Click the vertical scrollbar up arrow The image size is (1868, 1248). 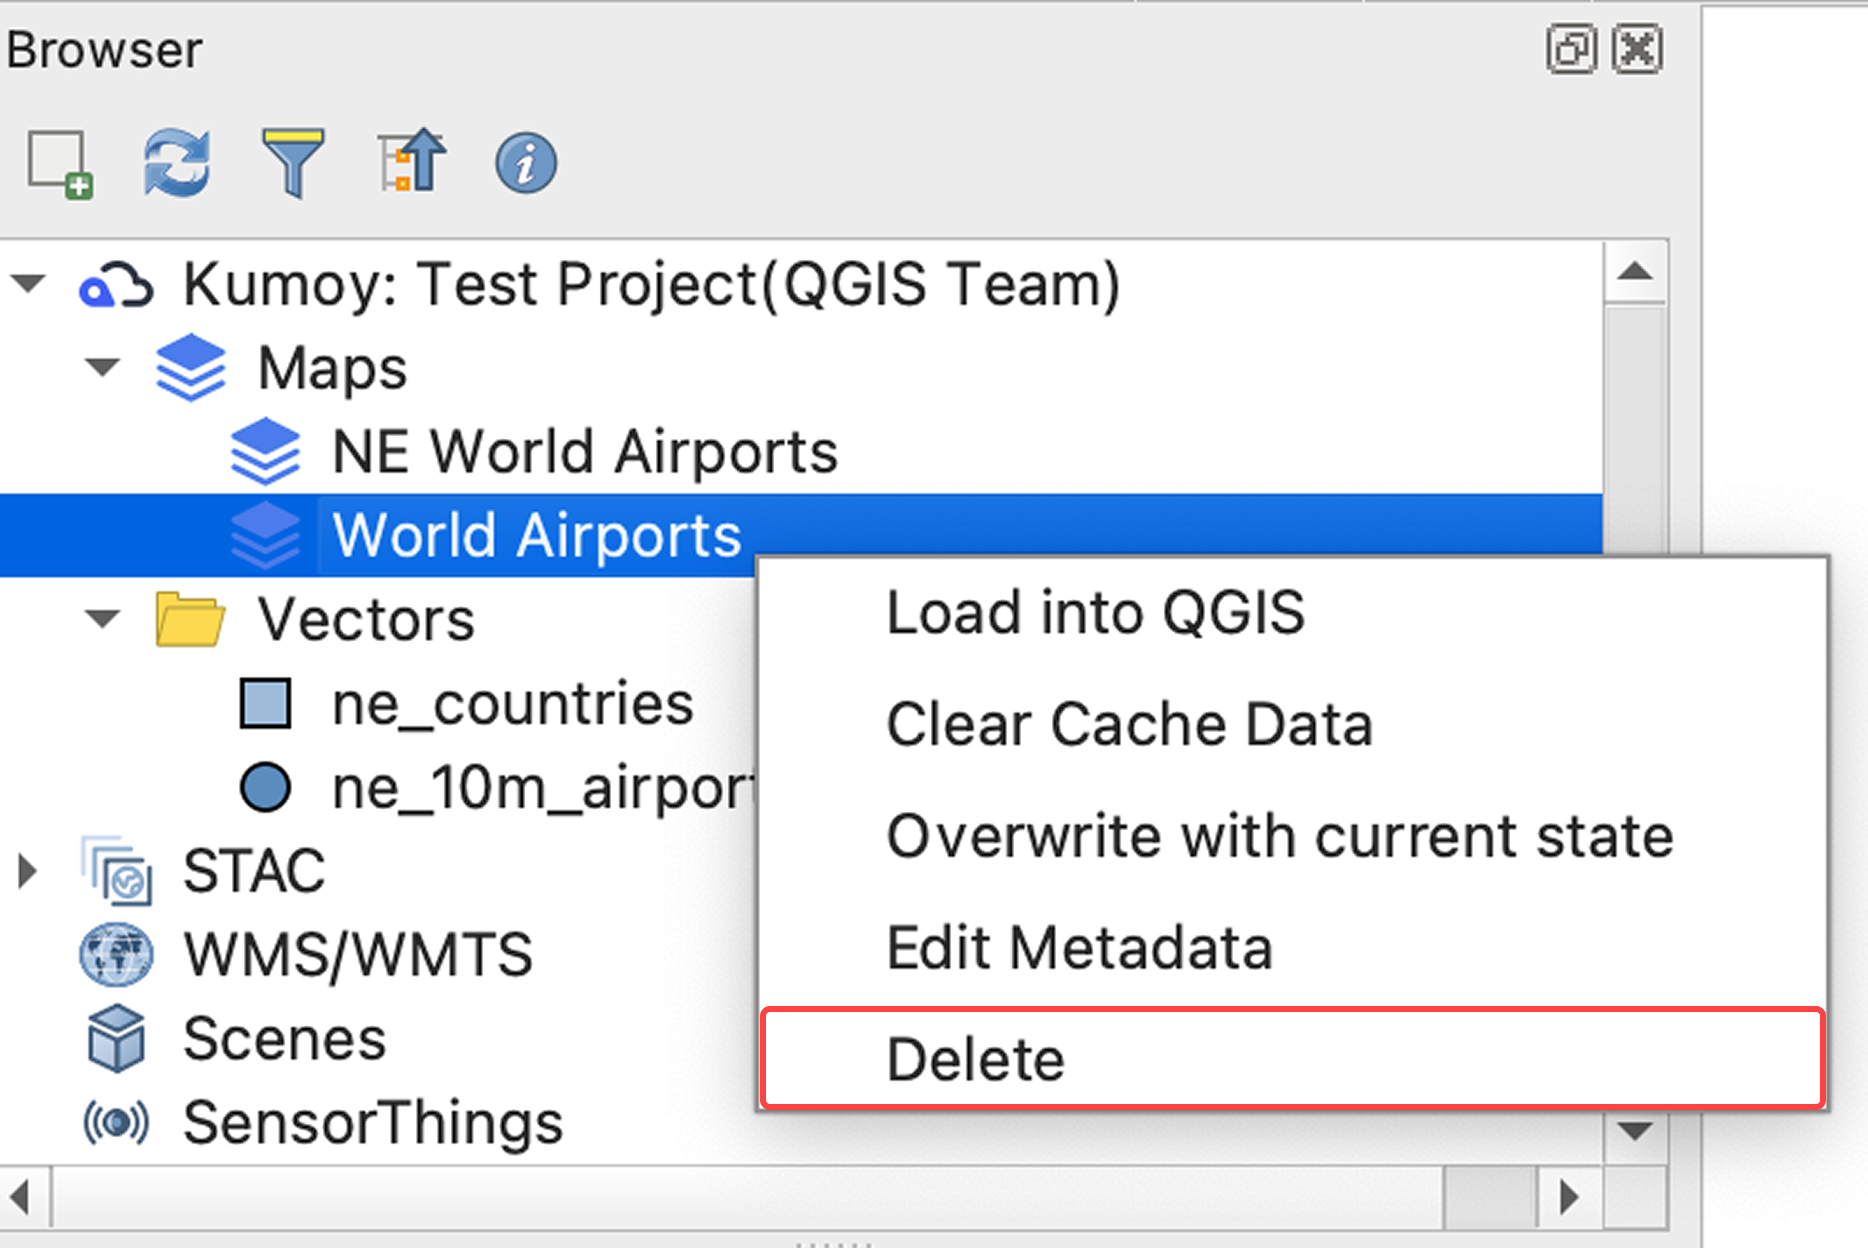(1635, 271)
